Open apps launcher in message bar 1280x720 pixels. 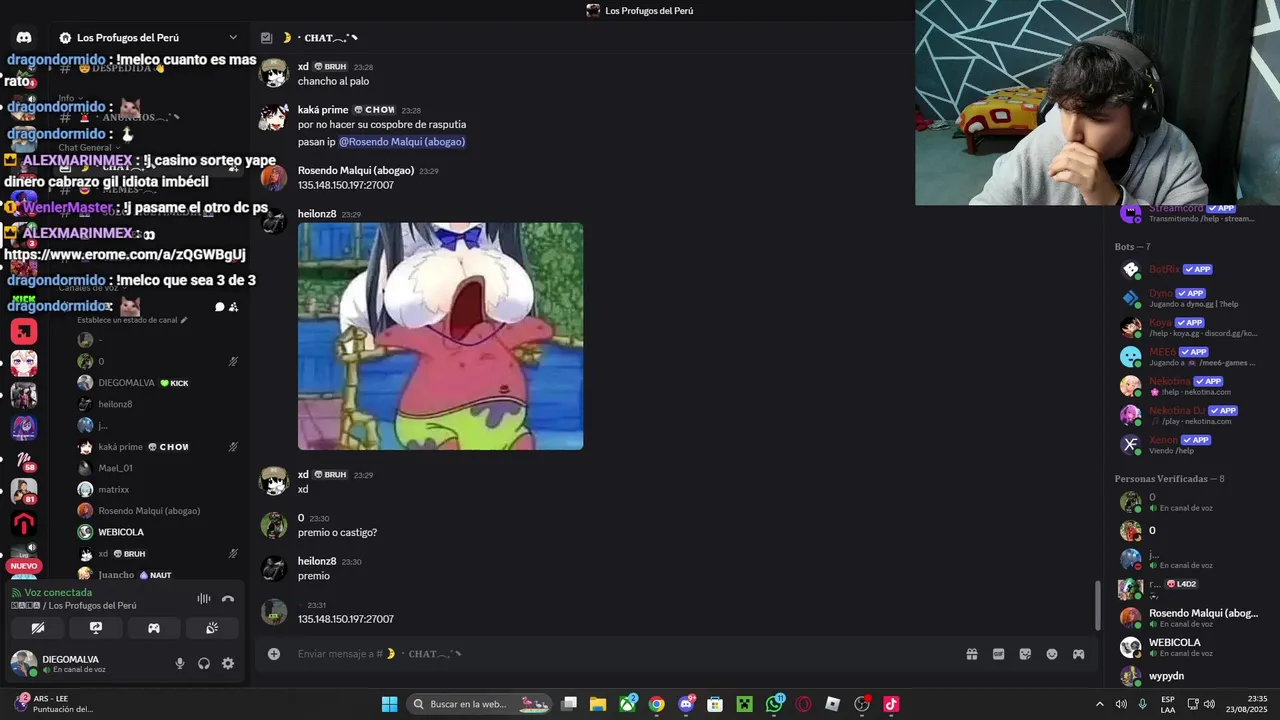(1079, 654)
